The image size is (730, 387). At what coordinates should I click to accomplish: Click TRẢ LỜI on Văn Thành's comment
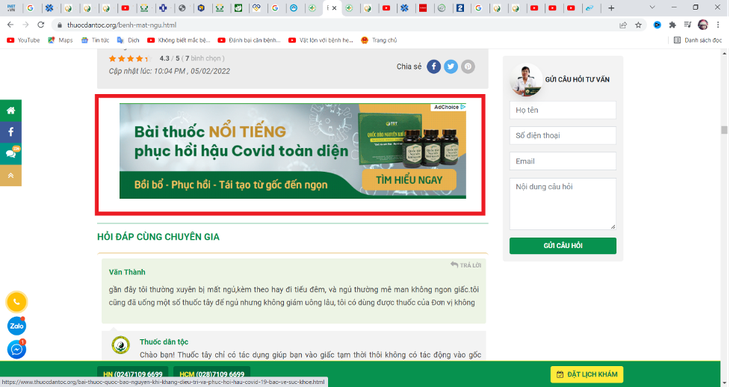[466, 265]
